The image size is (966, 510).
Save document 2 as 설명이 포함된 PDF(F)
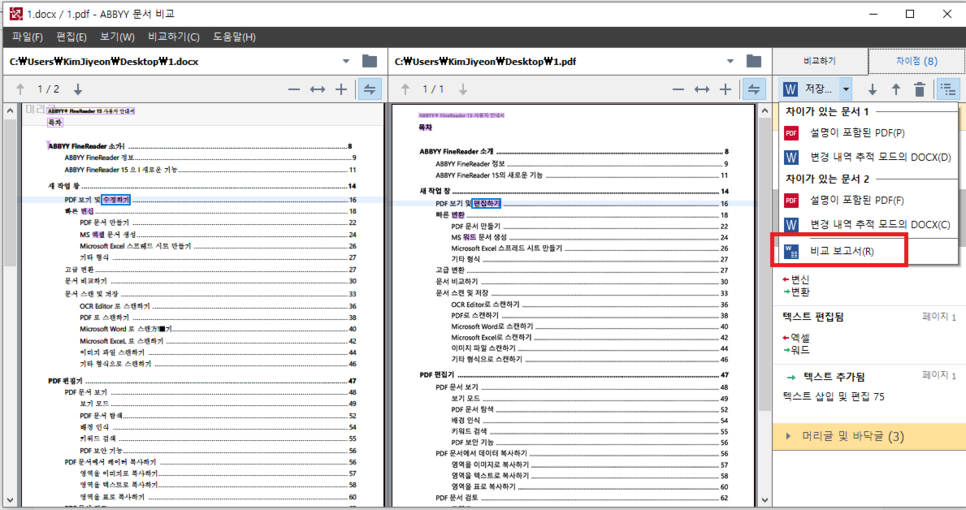click(x=868, y=200)
